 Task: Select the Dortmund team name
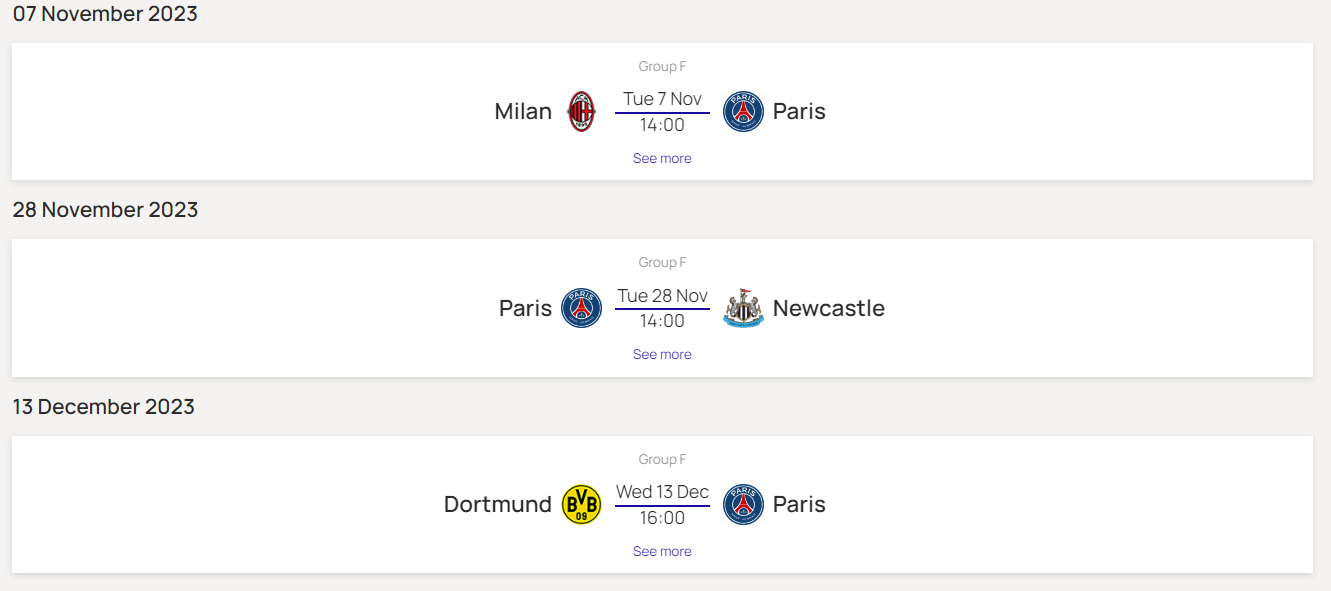tap(497, 504)
